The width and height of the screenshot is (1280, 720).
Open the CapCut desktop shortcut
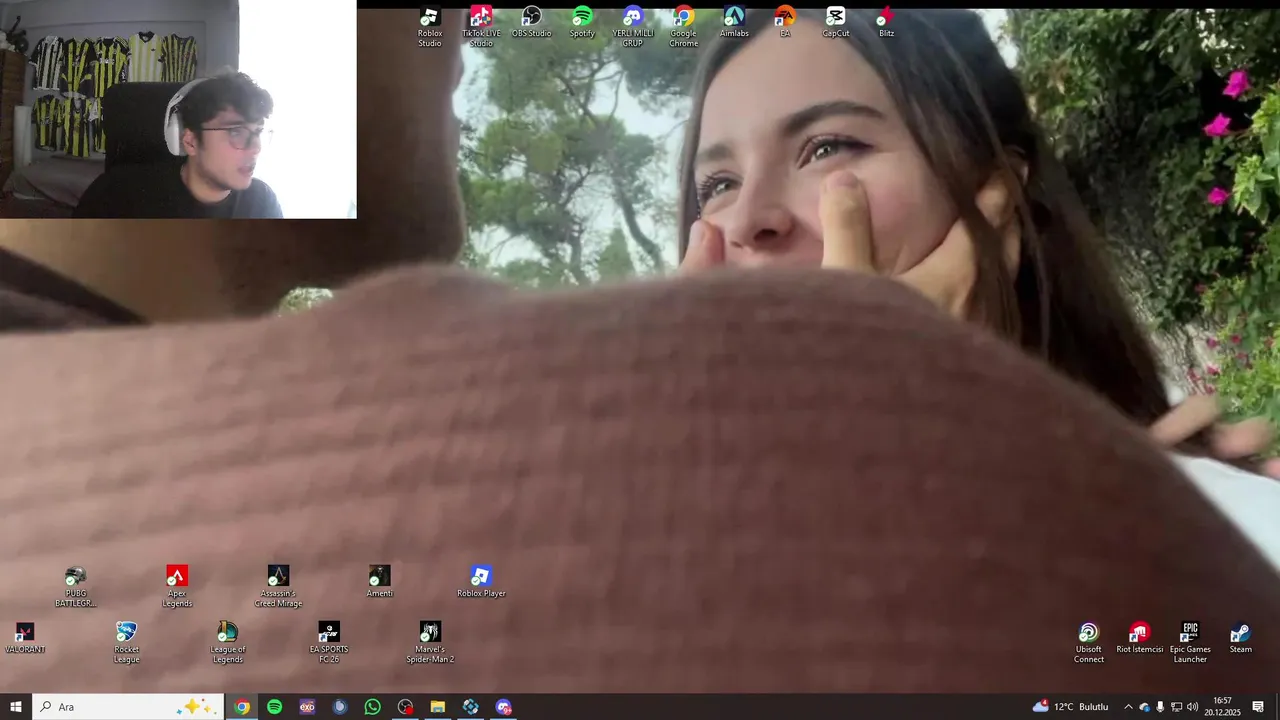836,22
